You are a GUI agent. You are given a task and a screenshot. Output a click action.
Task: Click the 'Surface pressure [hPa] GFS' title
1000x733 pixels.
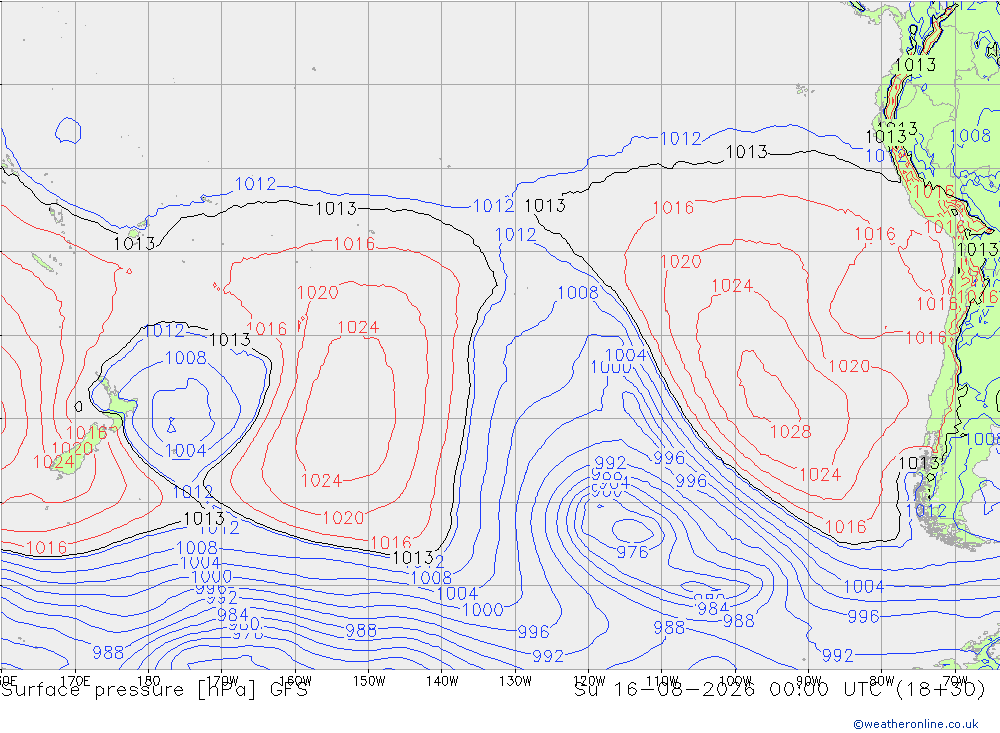point(154,690)
